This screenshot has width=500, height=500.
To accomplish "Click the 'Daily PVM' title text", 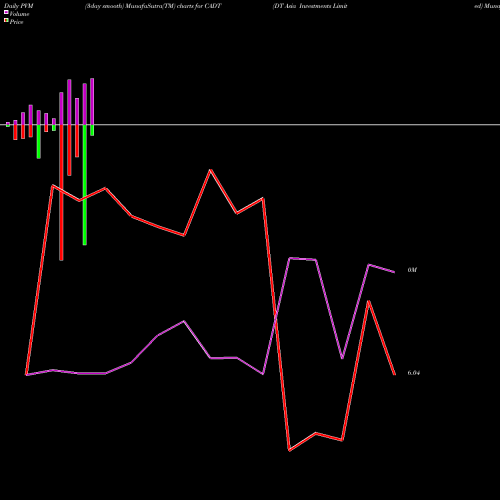I will 19,6.
